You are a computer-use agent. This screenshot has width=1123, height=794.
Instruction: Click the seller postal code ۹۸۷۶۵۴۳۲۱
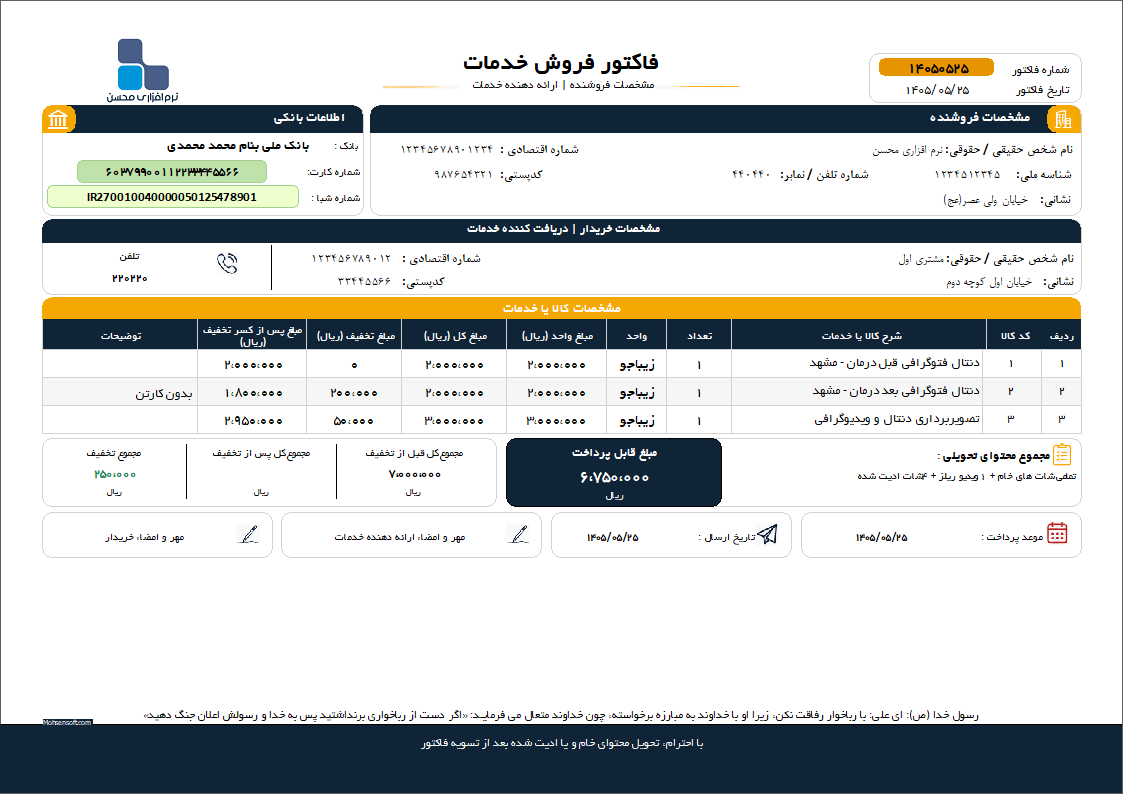coord(464,175)
